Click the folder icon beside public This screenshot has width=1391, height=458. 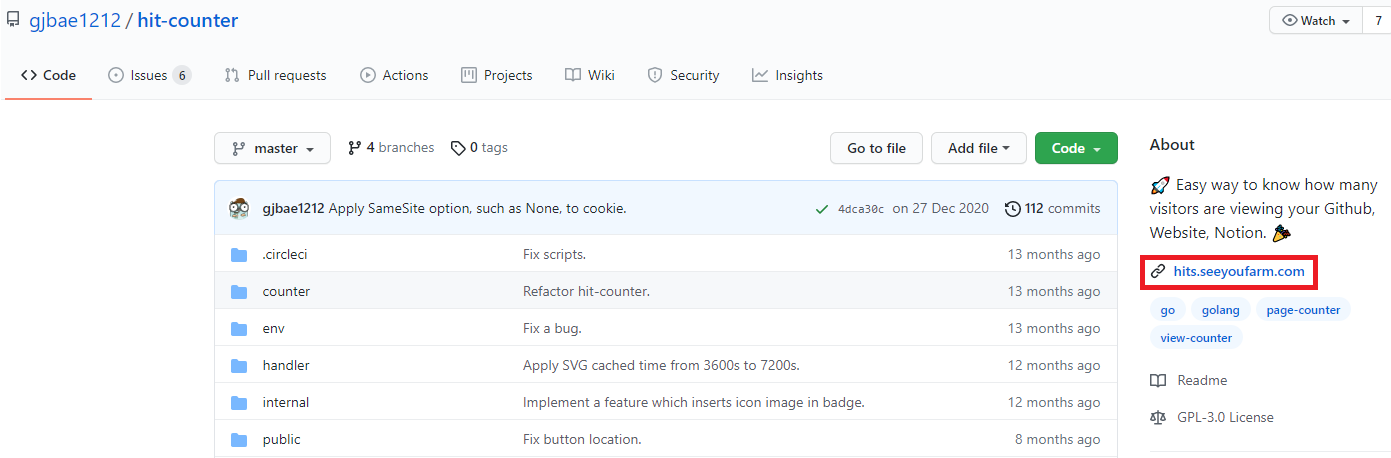tap(239, 439)
